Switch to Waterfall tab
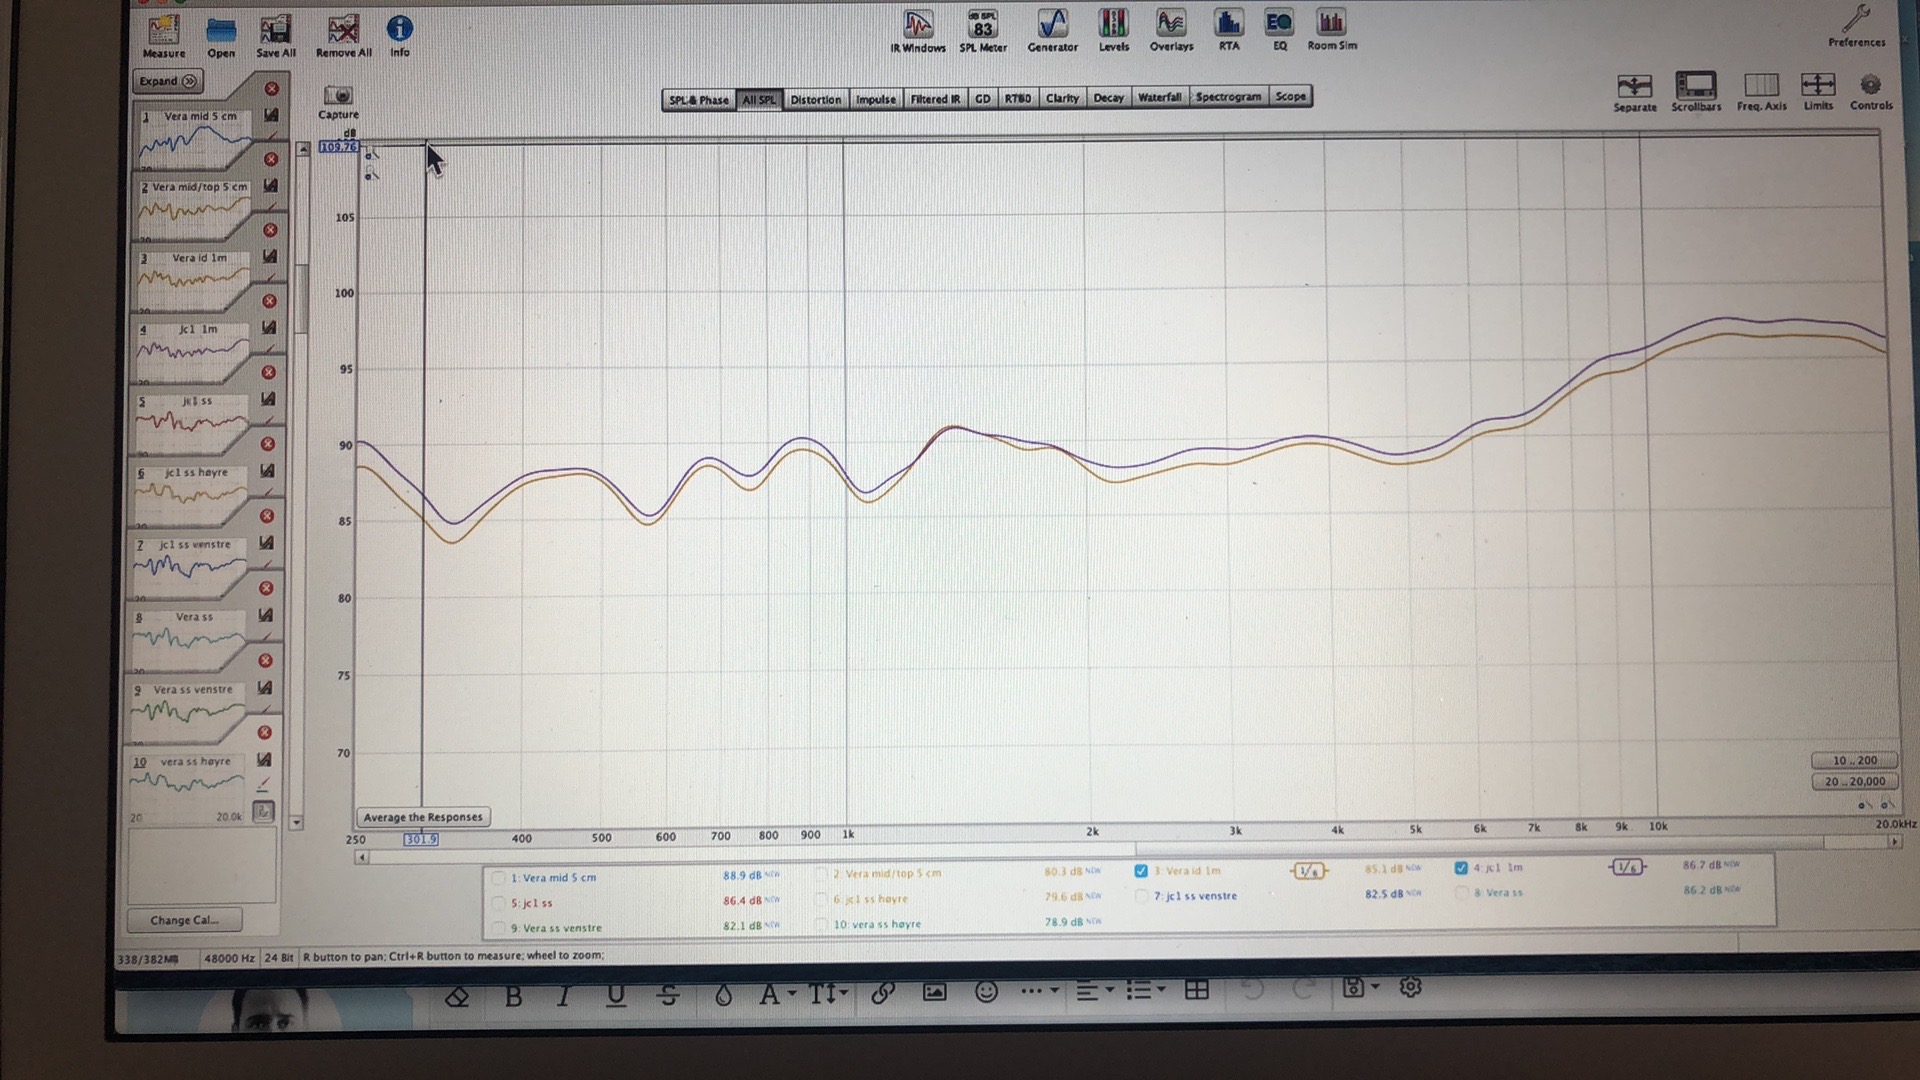Viewport: 1920px width, 1080px height. coord(1159,97)
